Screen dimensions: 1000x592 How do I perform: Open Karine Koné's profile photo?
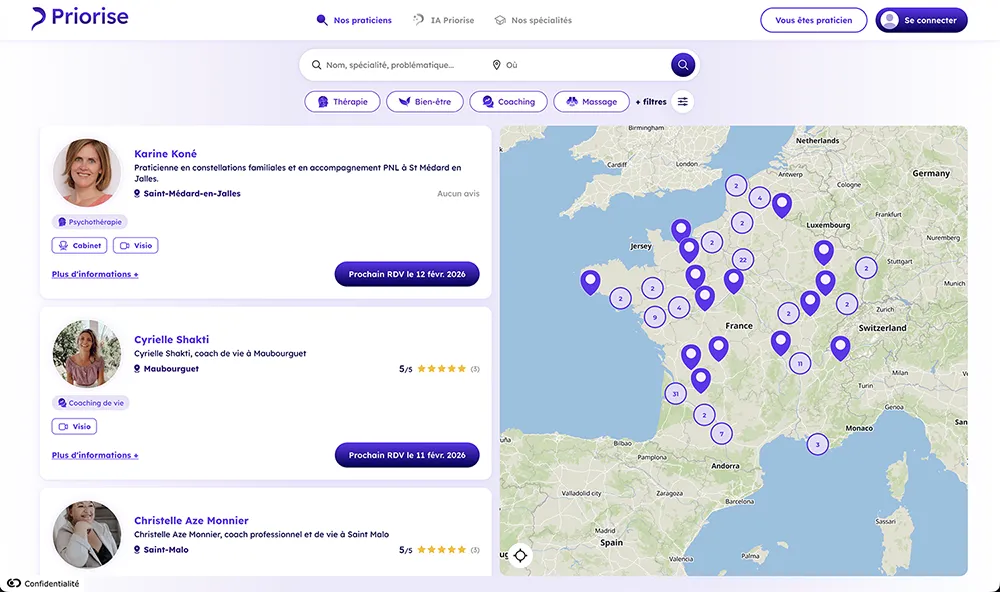coord(87,172)
